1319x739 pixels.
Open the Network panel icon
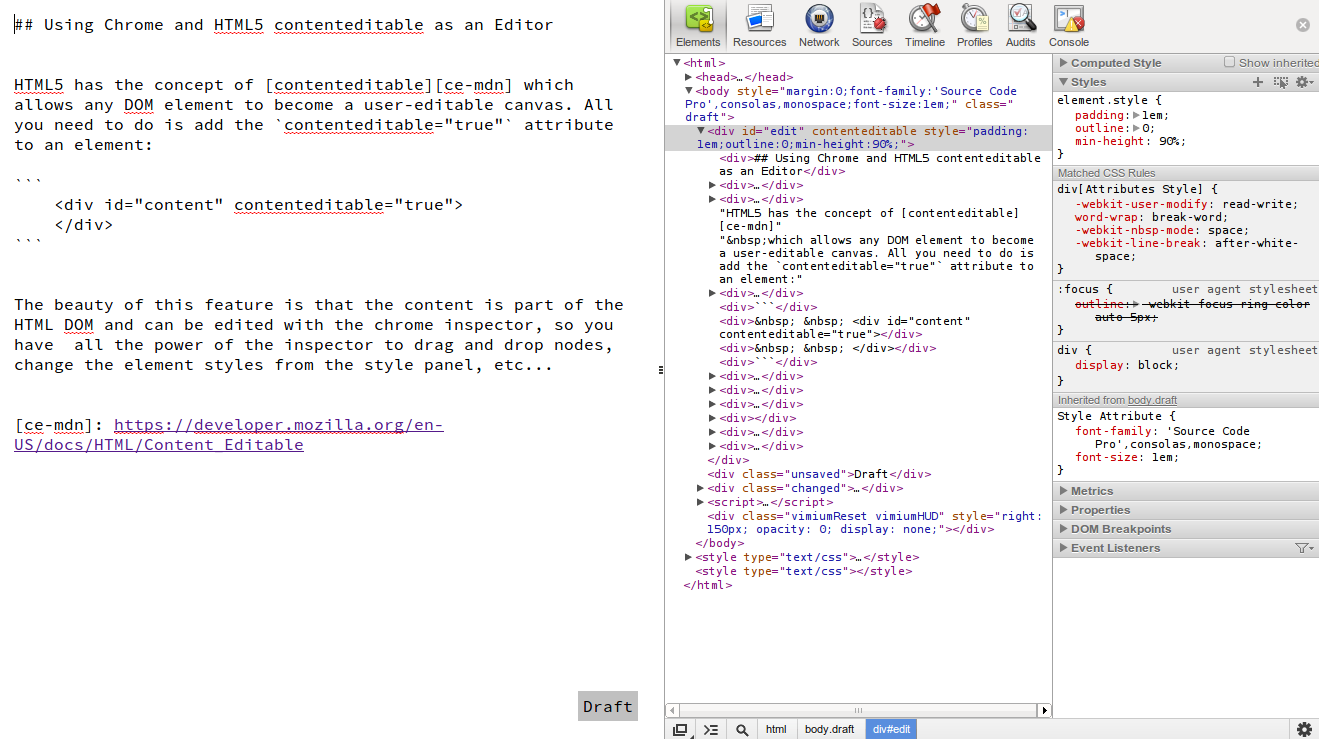819,26
